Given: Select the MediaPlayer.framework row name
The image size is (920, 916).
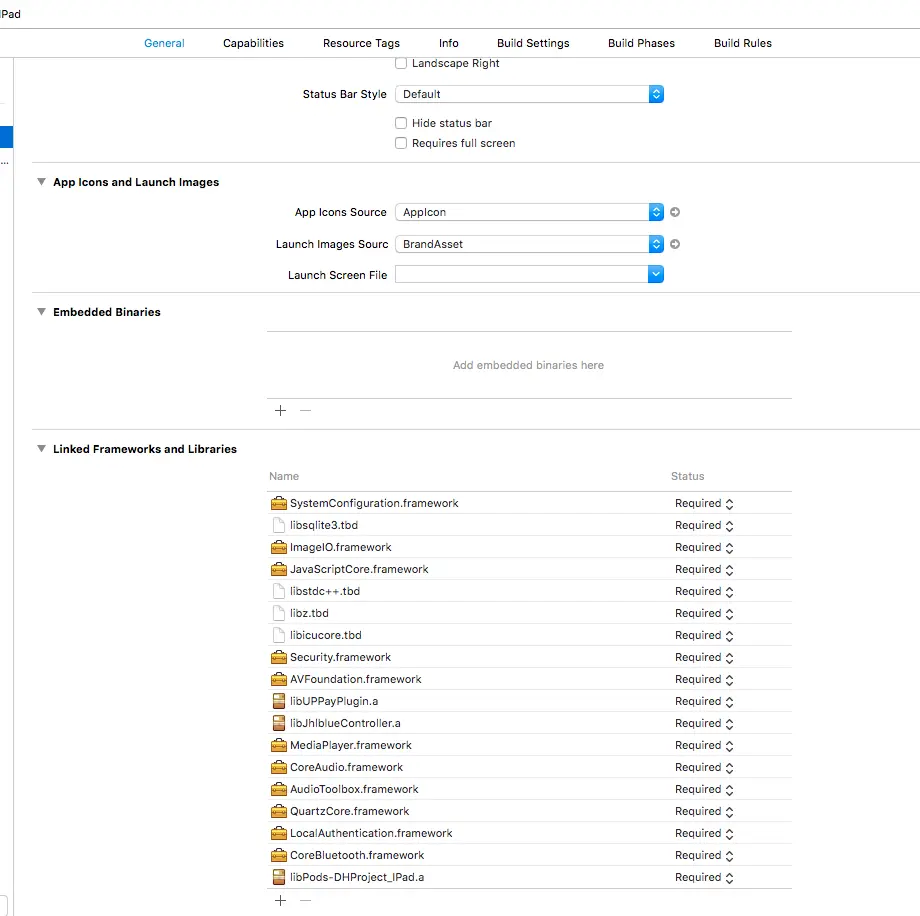Looking at the screenshot, I should [x=351, y=745].
